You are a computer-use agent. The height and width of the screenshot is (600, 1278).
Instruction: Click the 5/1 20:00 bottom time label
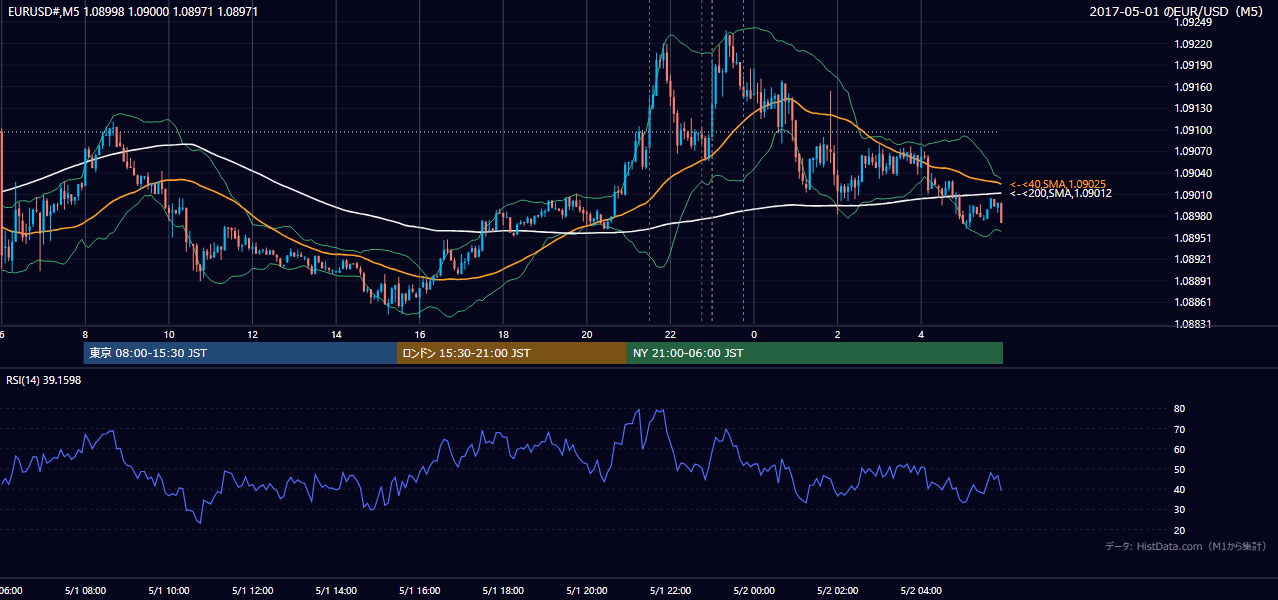tap(587, 590)
